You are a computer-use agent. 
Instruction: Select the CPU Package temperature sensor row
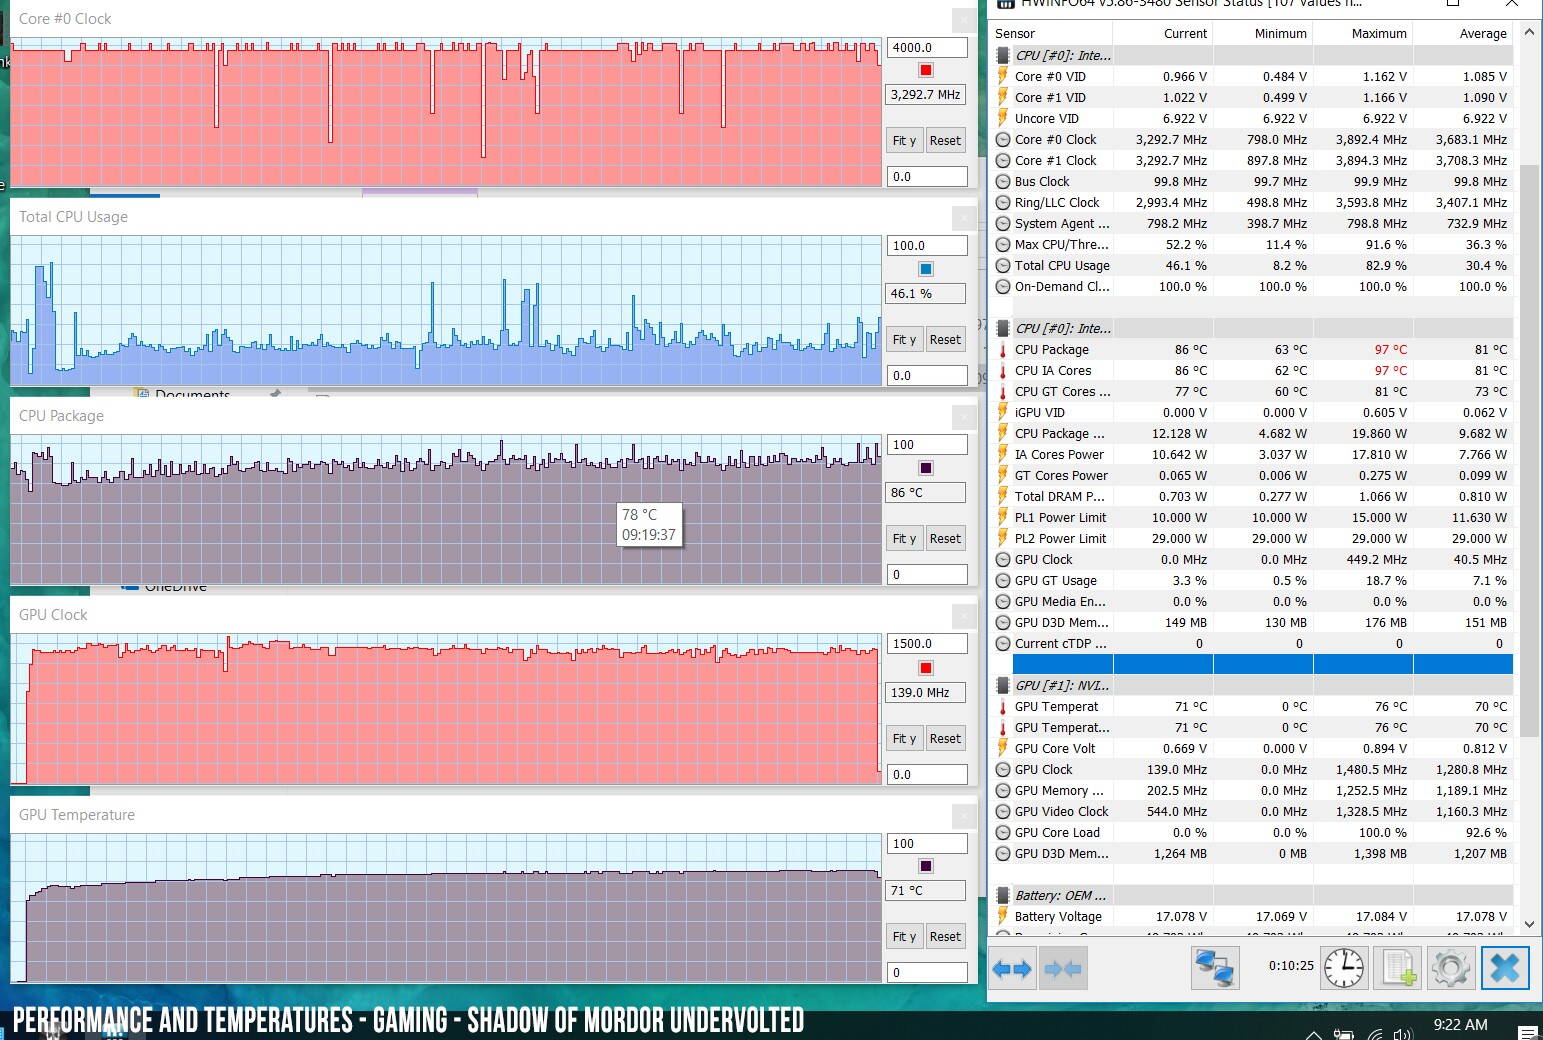1052,350
